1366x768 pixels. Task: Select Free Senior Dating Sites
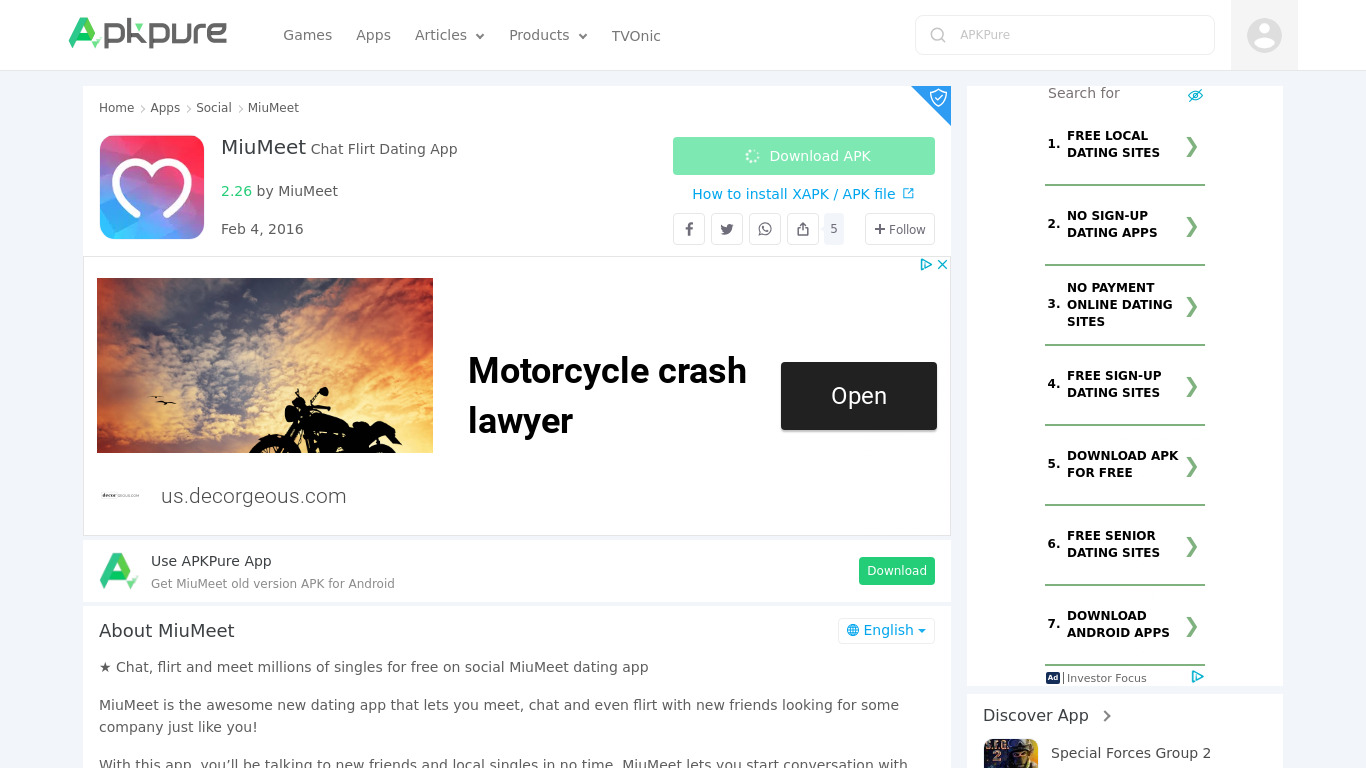(x=1113, y=544)
